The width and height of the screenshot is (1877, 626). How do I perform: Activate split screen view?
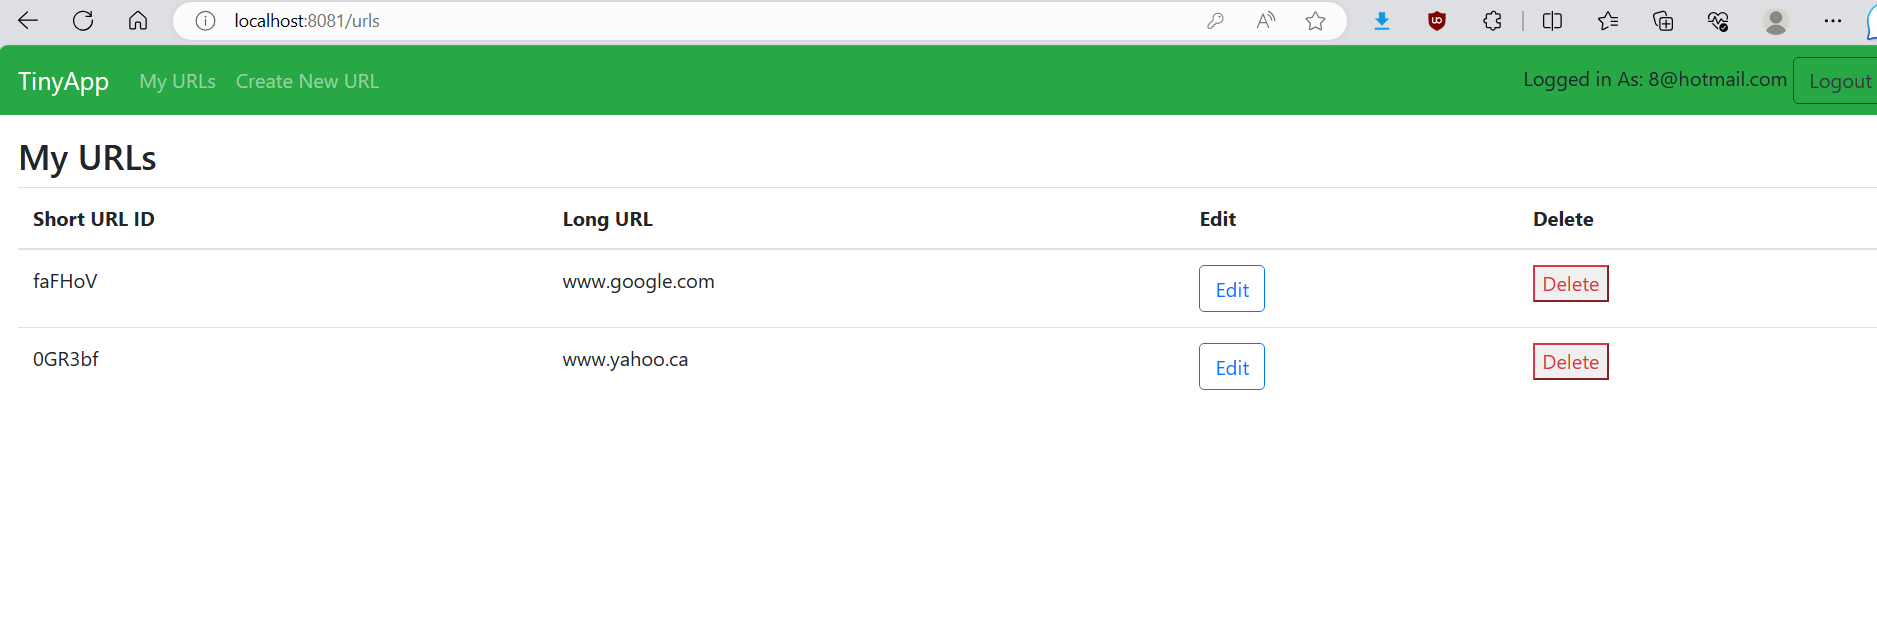1552,20
